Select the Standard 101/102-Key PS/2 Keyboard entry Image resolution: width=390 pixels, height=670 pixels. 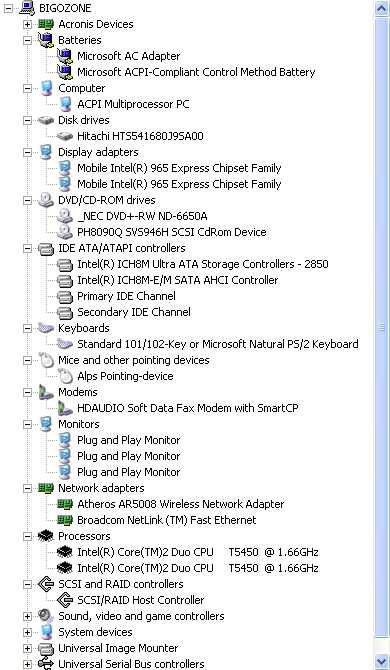click(x=217, y=344)
